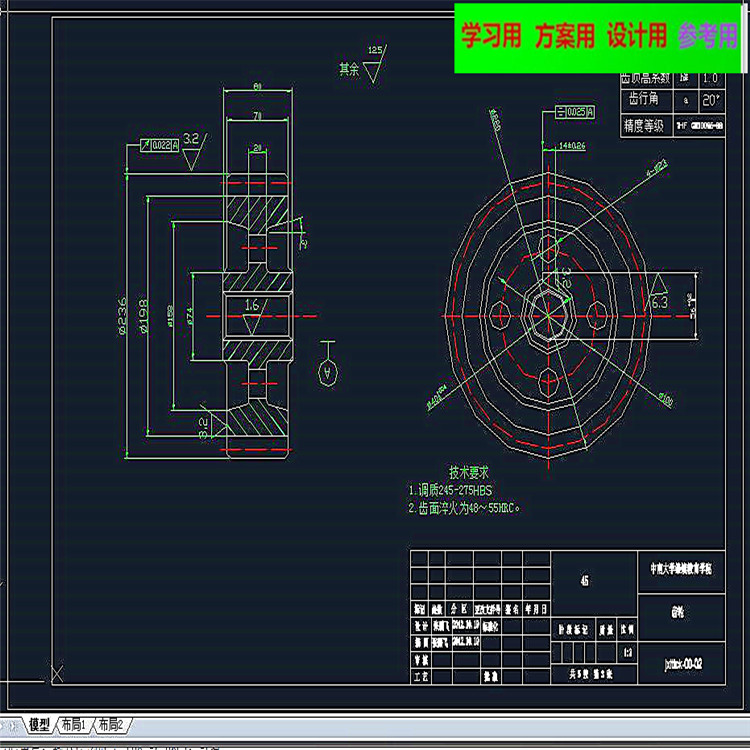
Task: Select the 1.6 roughness symbol in the bore
Action: coord(254,316)
